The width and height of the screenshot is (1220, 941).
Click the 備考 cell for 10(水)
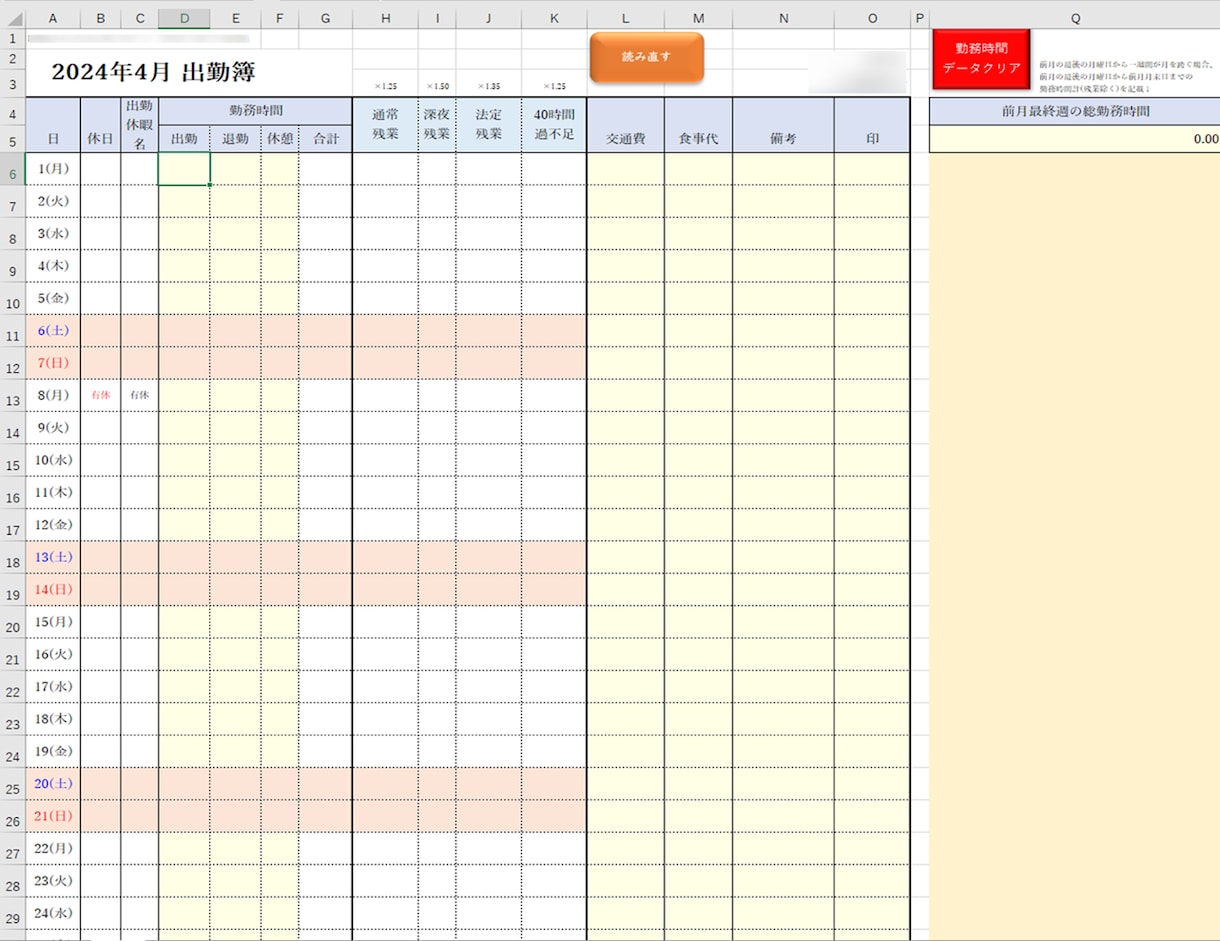(783, 460)
